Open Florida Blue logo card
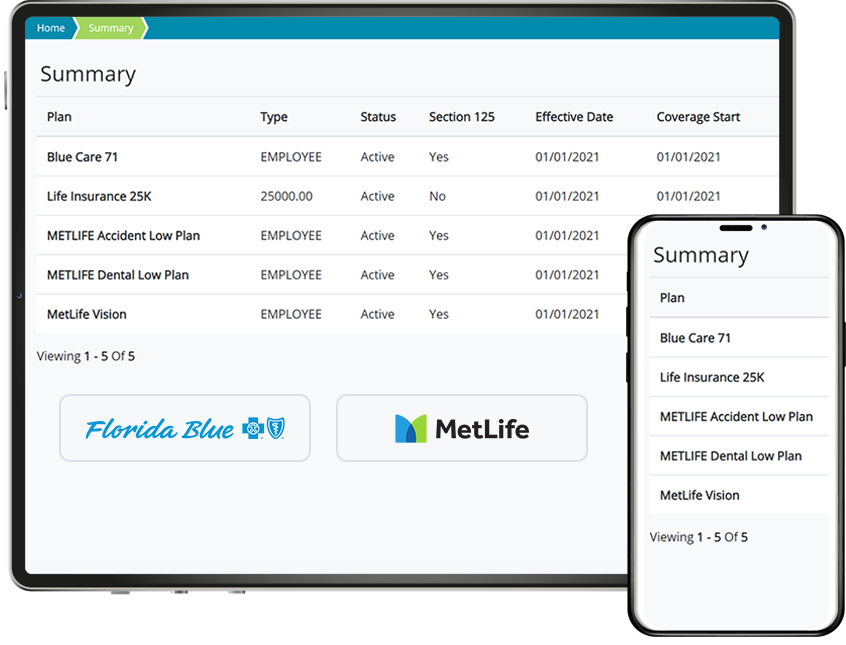Image resolution: width=846 pixels, height=645 pixels. click(x=185, y=428)
